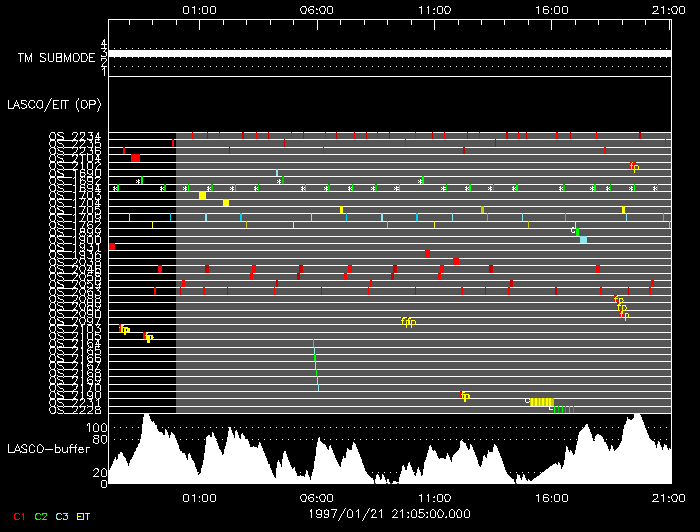Select the leftmost fp marker near OS 2103
Screen dimensions: 700x532
[124, 329]
